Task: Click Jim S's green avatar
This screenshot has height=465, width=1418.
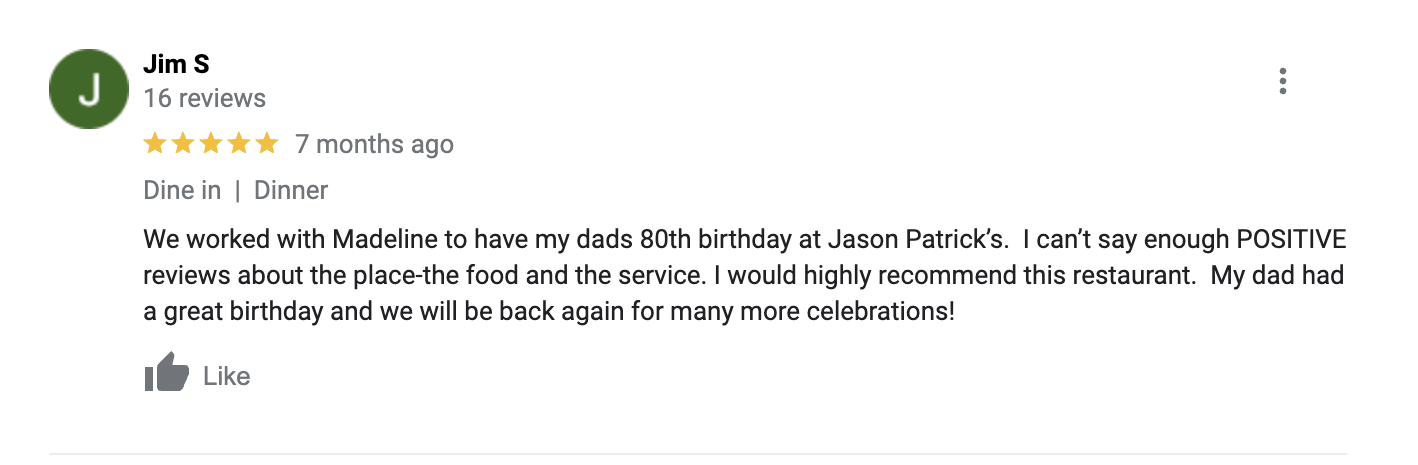Action: click(89, 88)
